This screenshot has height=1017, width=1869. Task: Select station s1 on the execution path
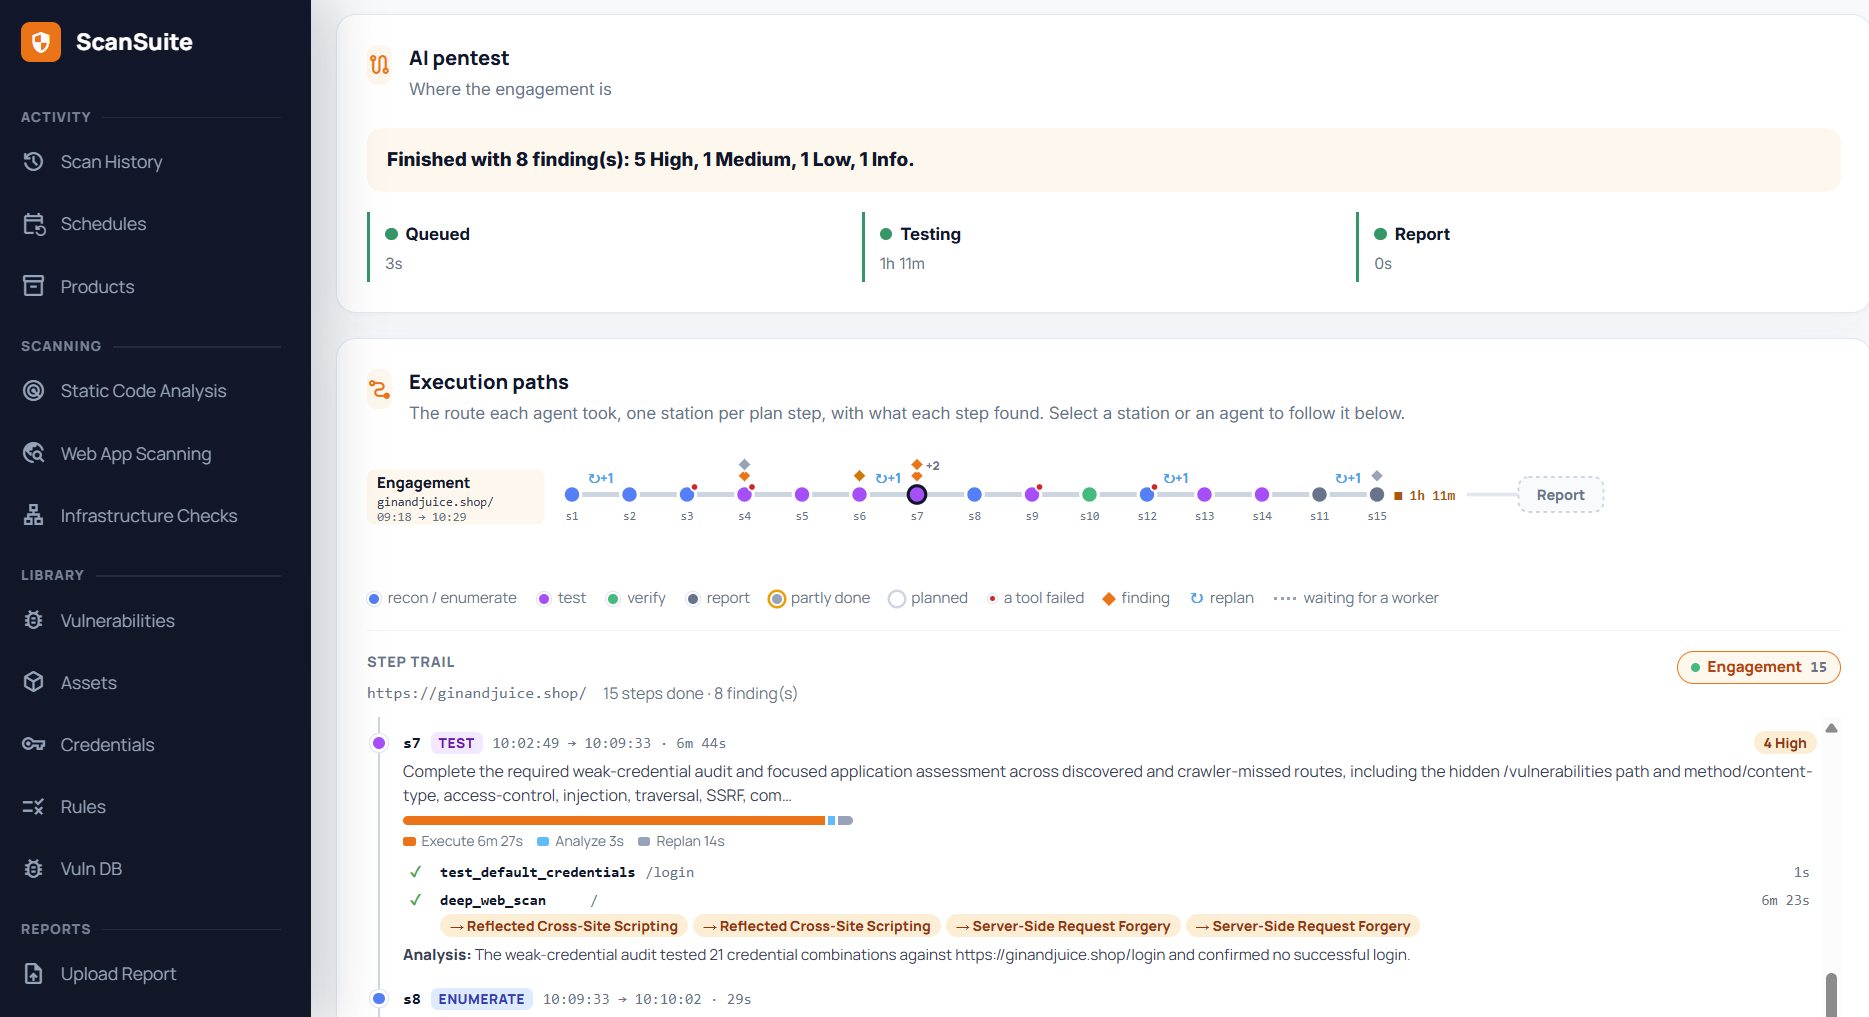point(572,495)
